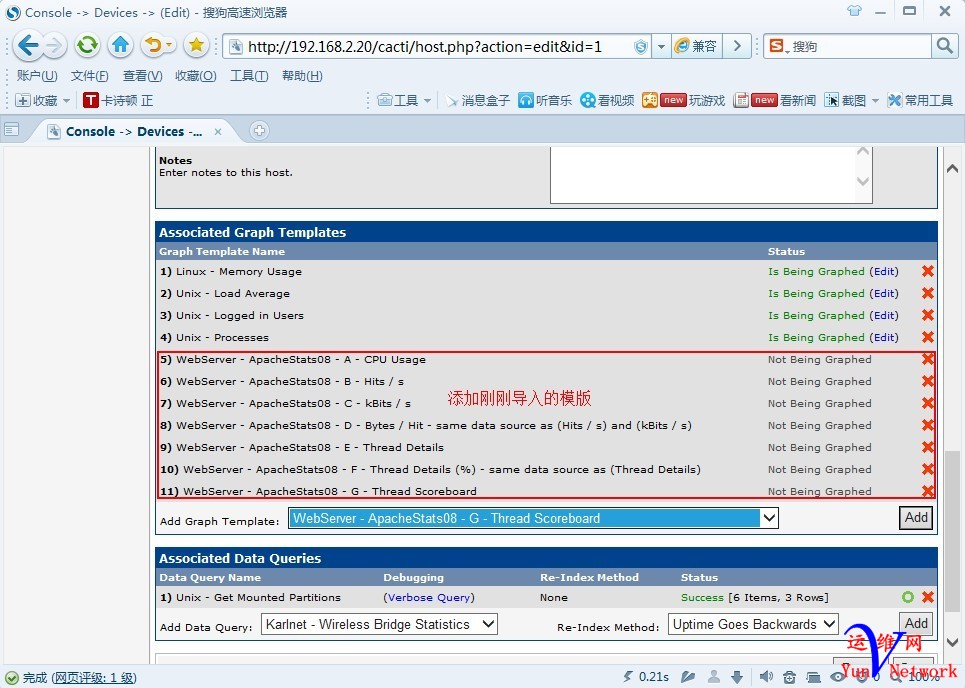Open the 账户(U) menu

point(37,76)
